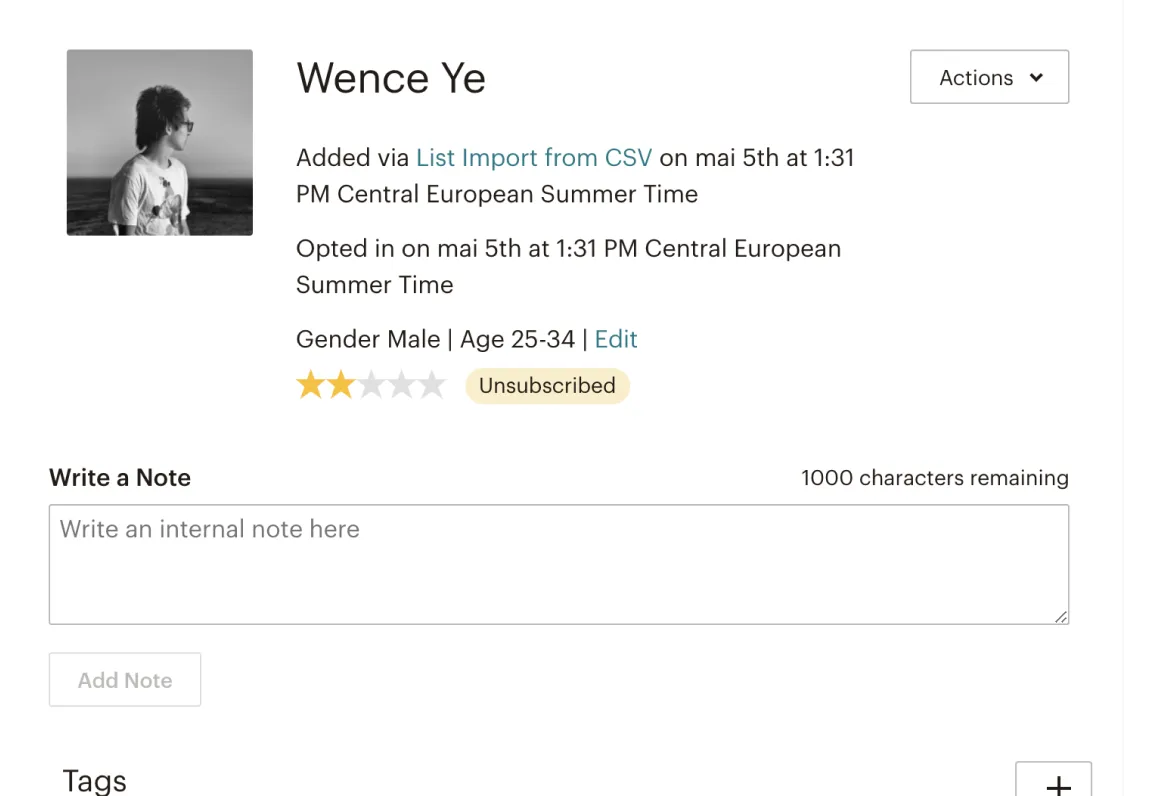Click the Write a Note label
1156x796 pixels.
pos(120,478)
